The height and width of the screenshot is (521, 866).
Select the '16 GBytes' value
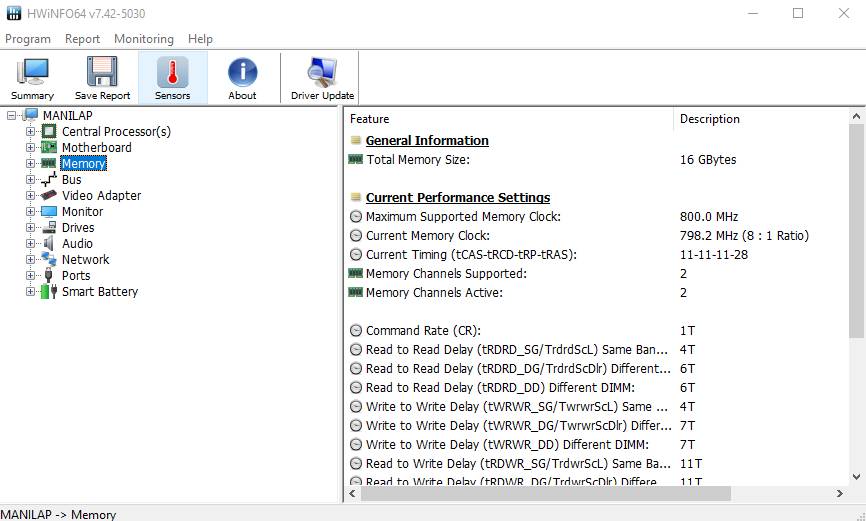coord(707,160)
